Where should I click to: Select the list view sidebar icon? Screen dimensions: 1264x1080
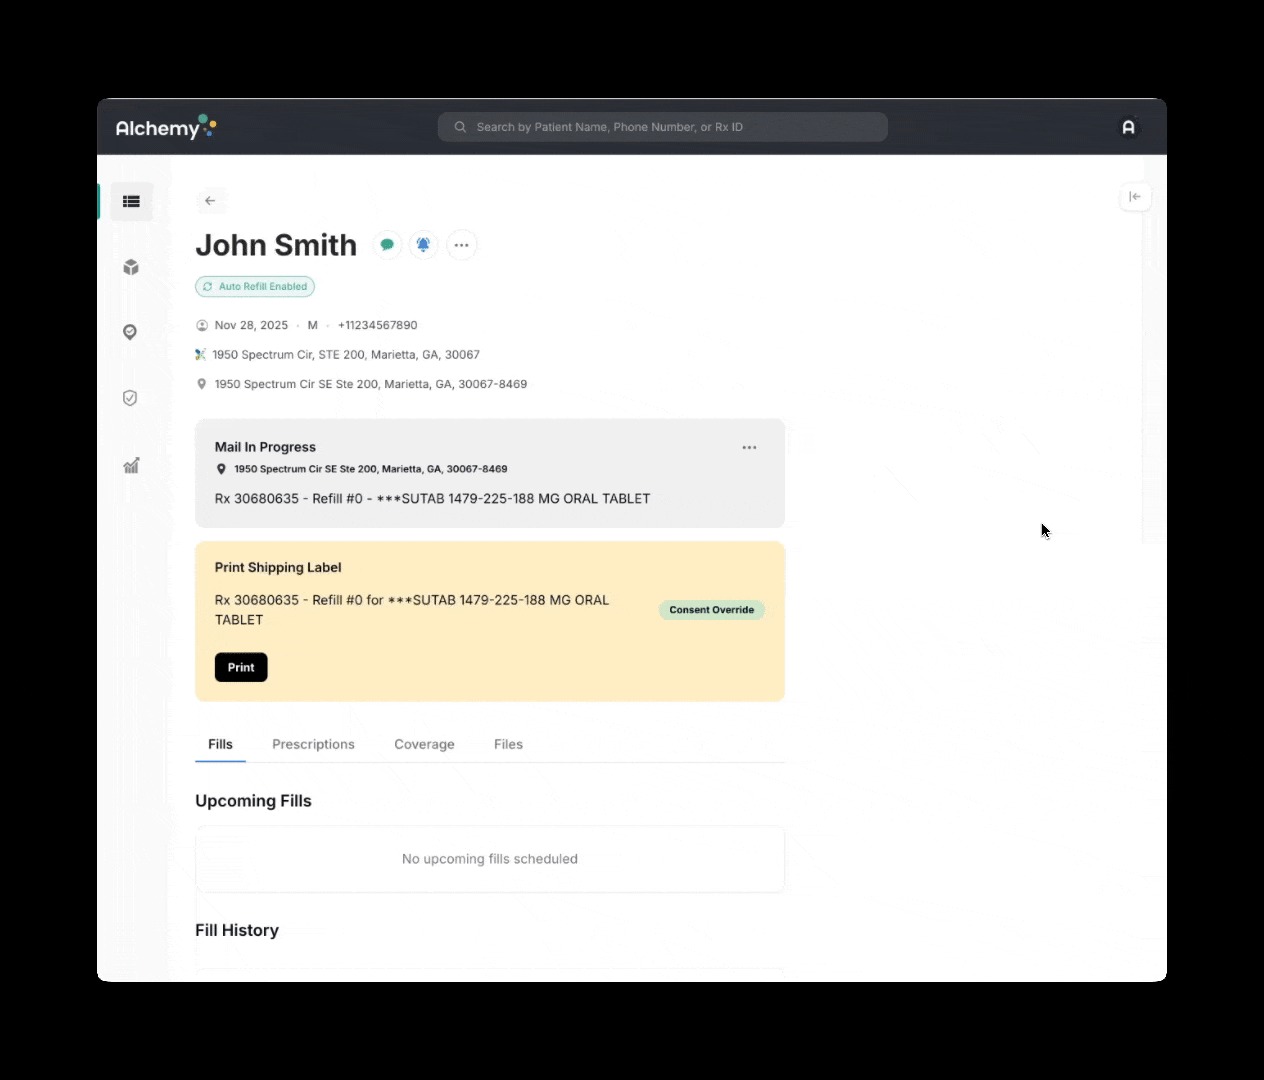(x=131, y=201)
